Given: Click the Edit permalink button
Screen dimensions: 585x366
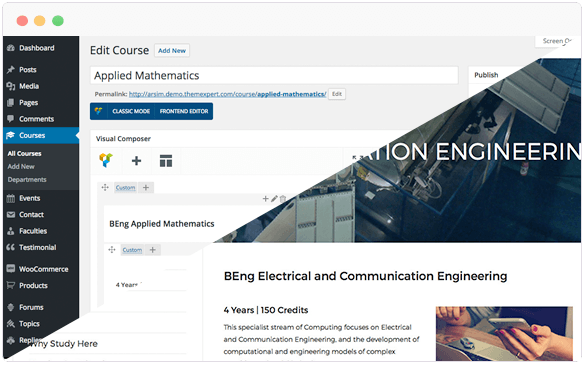Looking at the screenshot, I should [x=337, y=94].
